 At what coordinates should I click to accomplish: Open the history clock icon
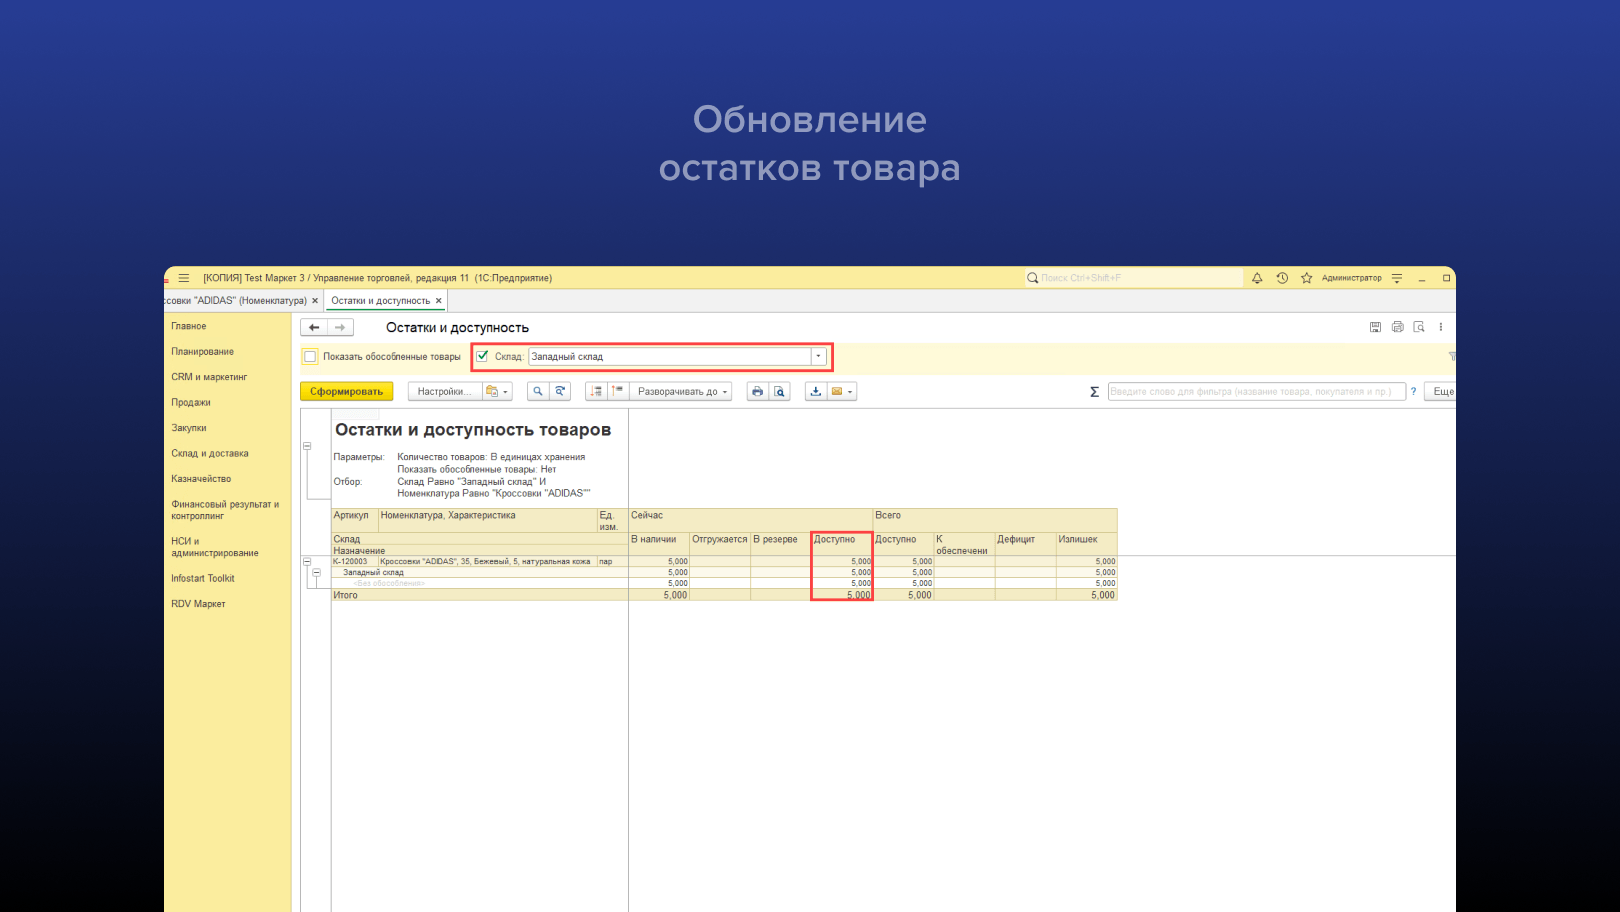point(1282,278)
